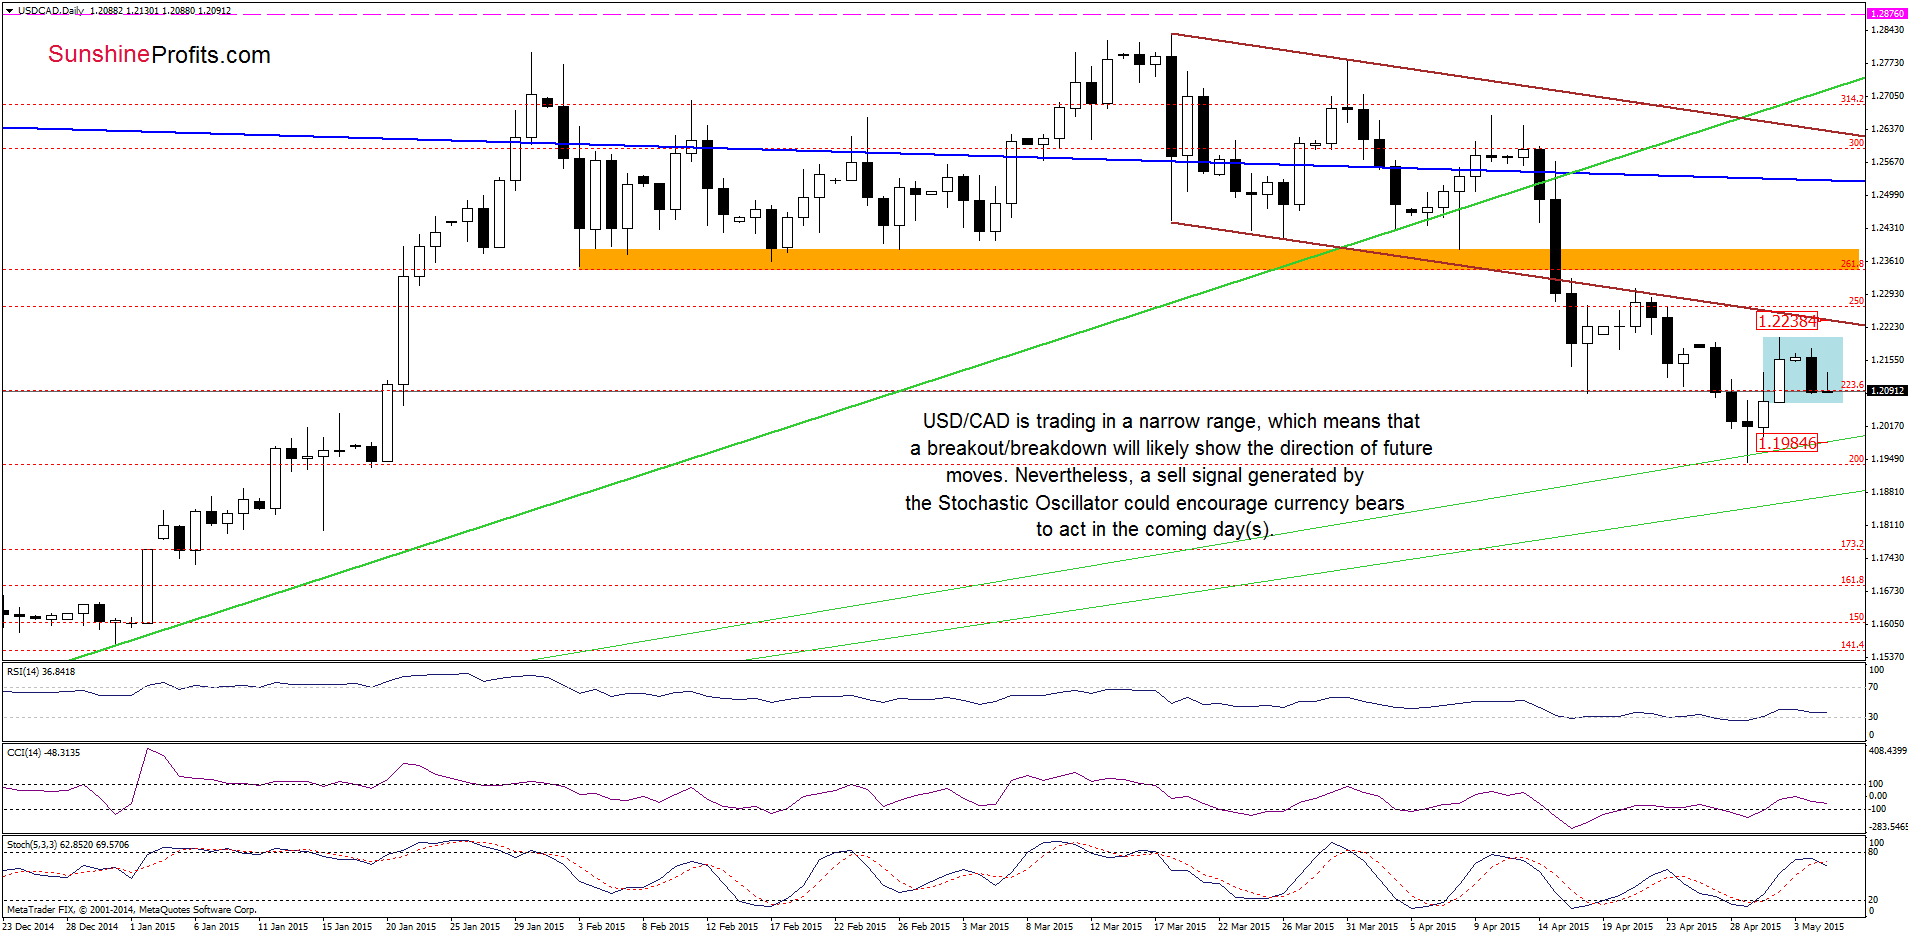Click the 3 Mar 2015 date label
Image resolution: width=1908 pixels, height=935 pixels.
[985, 927]
